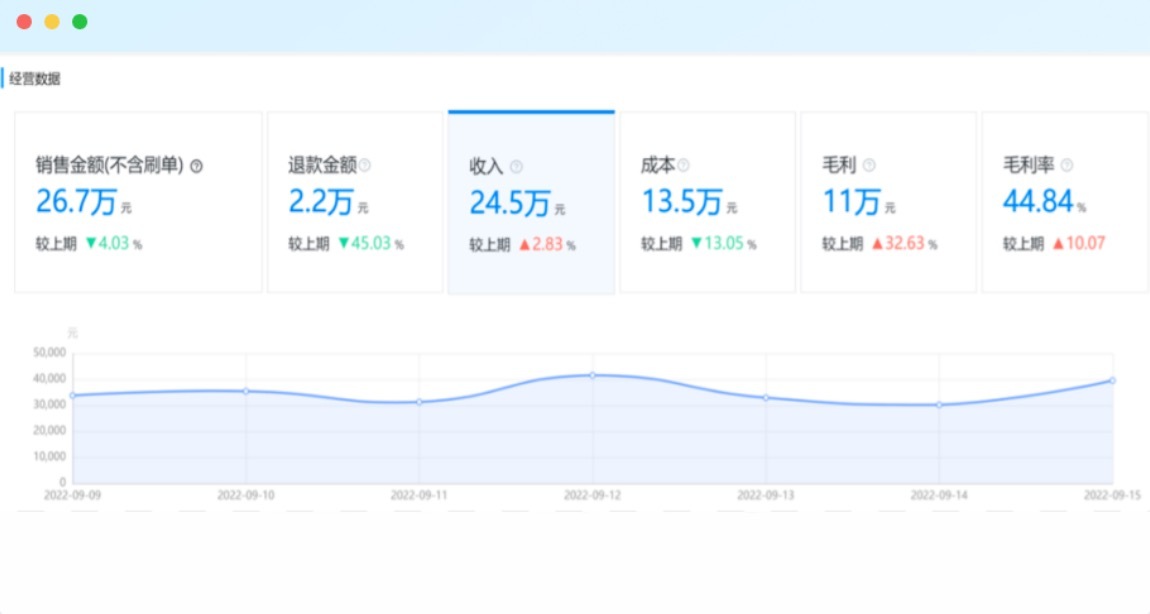The image size is (1150, 614).
Task: Select the 2022-09-10 point on the line
Action: (x=246, y=391)
